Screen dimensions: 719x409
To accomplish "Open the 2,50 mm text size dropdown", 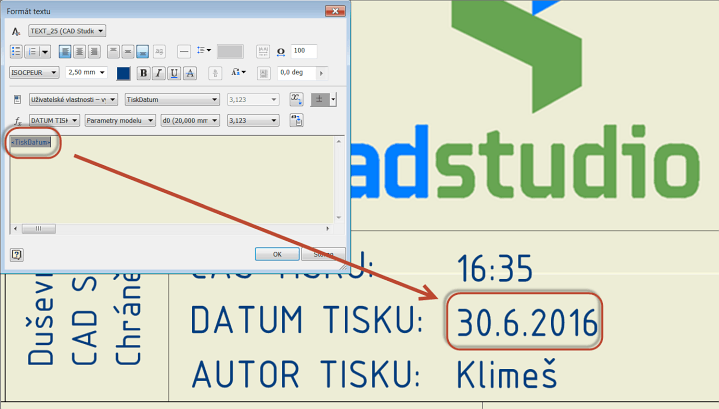I will [87, 72].
